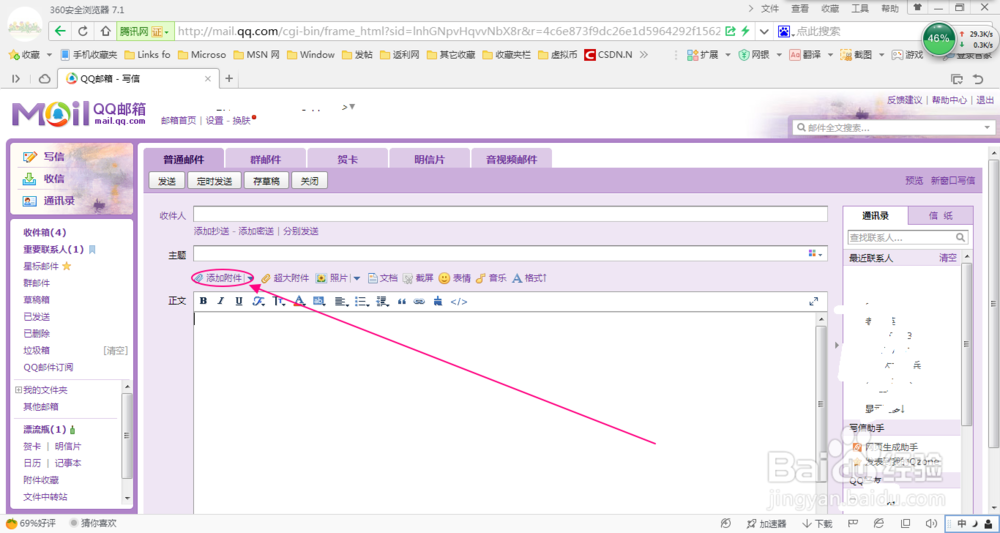Screen dimensions: 1000x533
Task: Open the 草稿箱 drafts folder
Action: [36, 300]
